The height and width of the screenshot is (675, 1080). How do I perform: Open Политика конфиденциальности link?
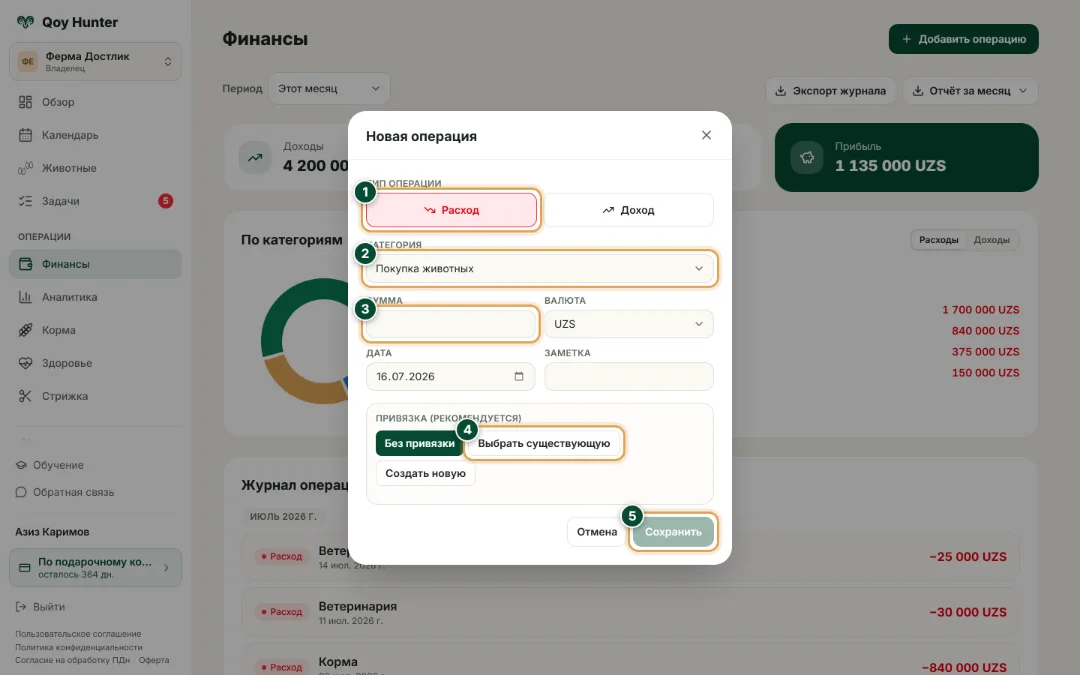tap(79, 647)
